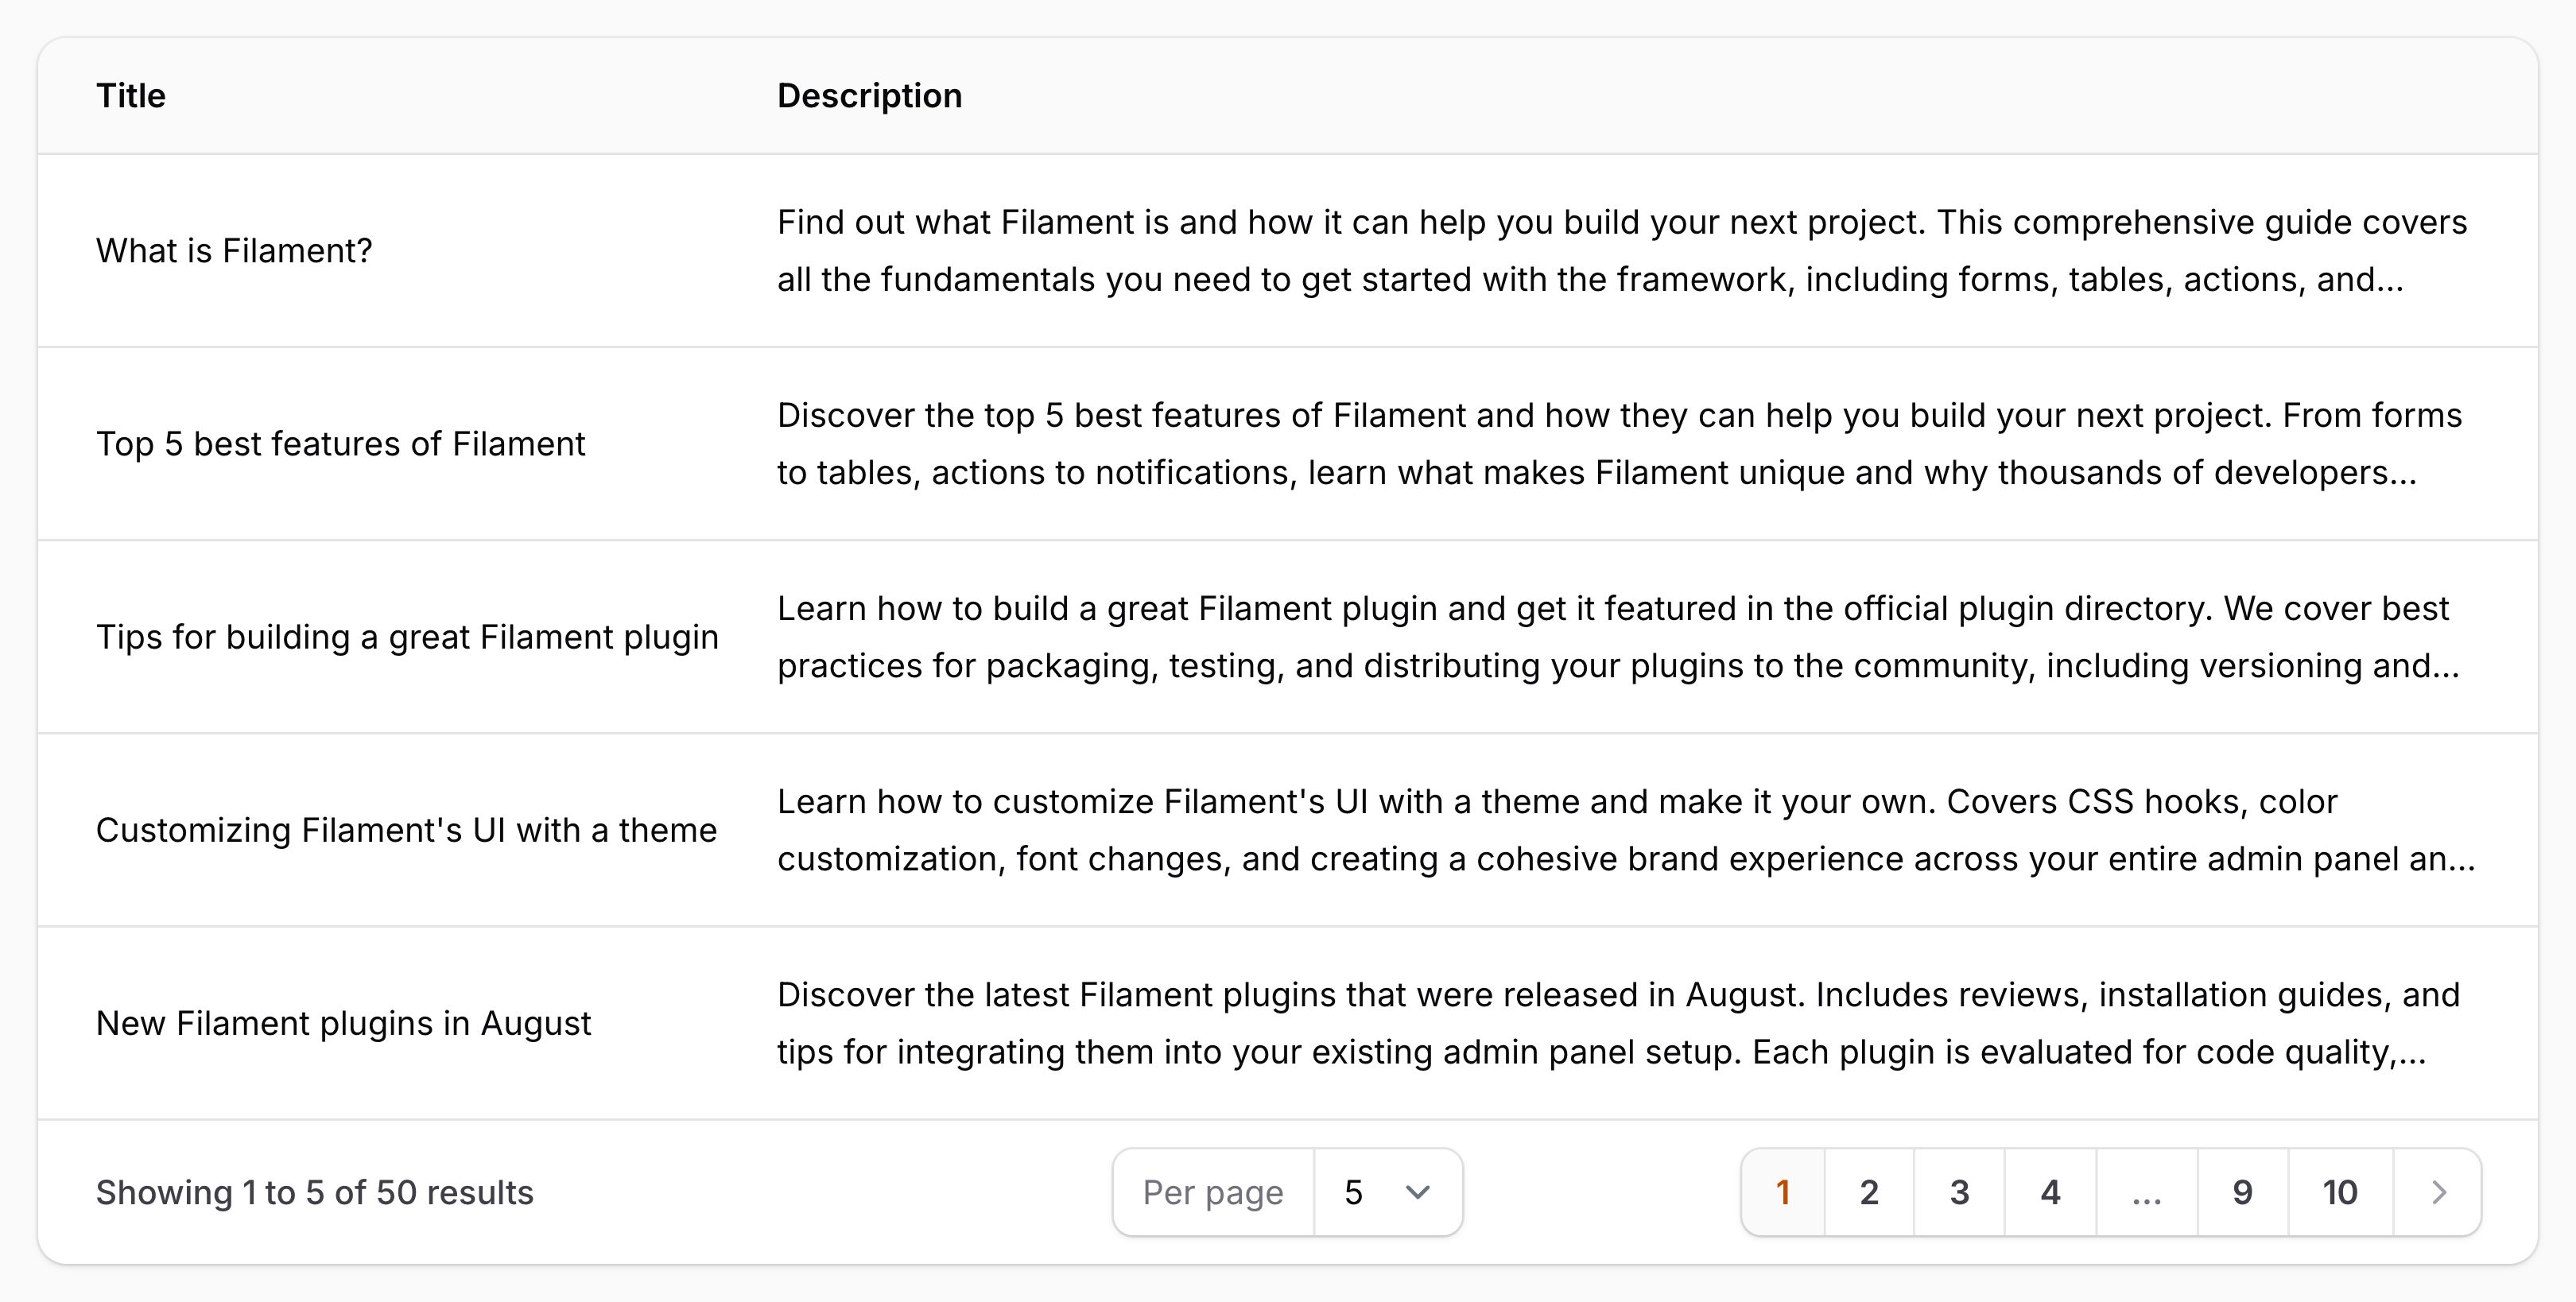Click the "Per page" label
This screenshot has width=2576, height=1302.
point(1213,1192)
